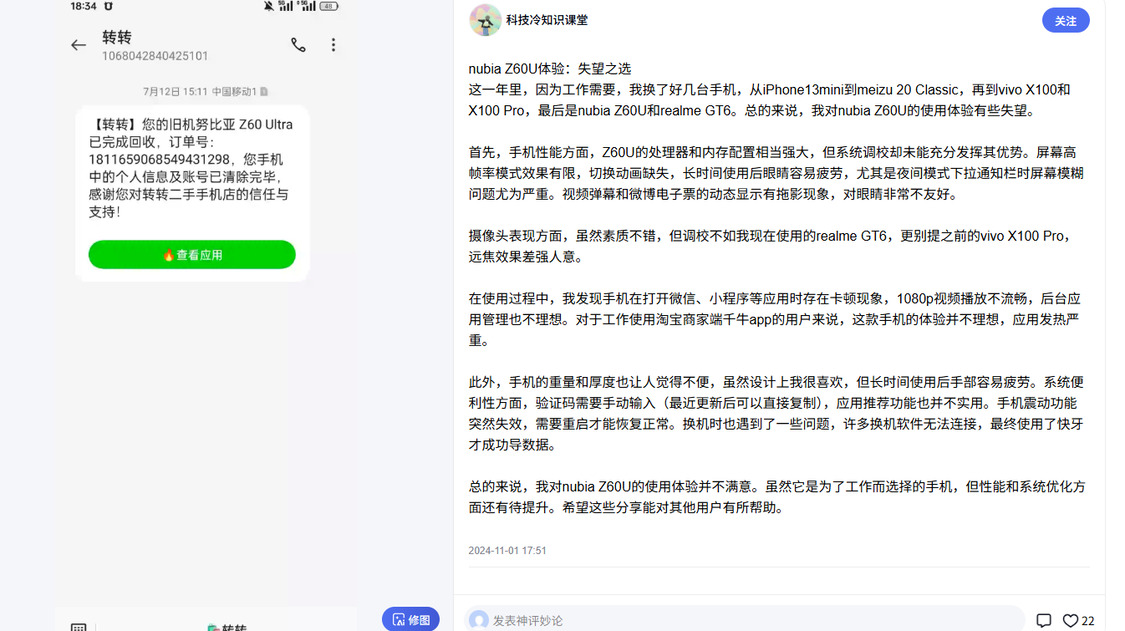Tap the phone call icon beside 转转
This screenshot has height=631, width=1125.
(298, 45)
